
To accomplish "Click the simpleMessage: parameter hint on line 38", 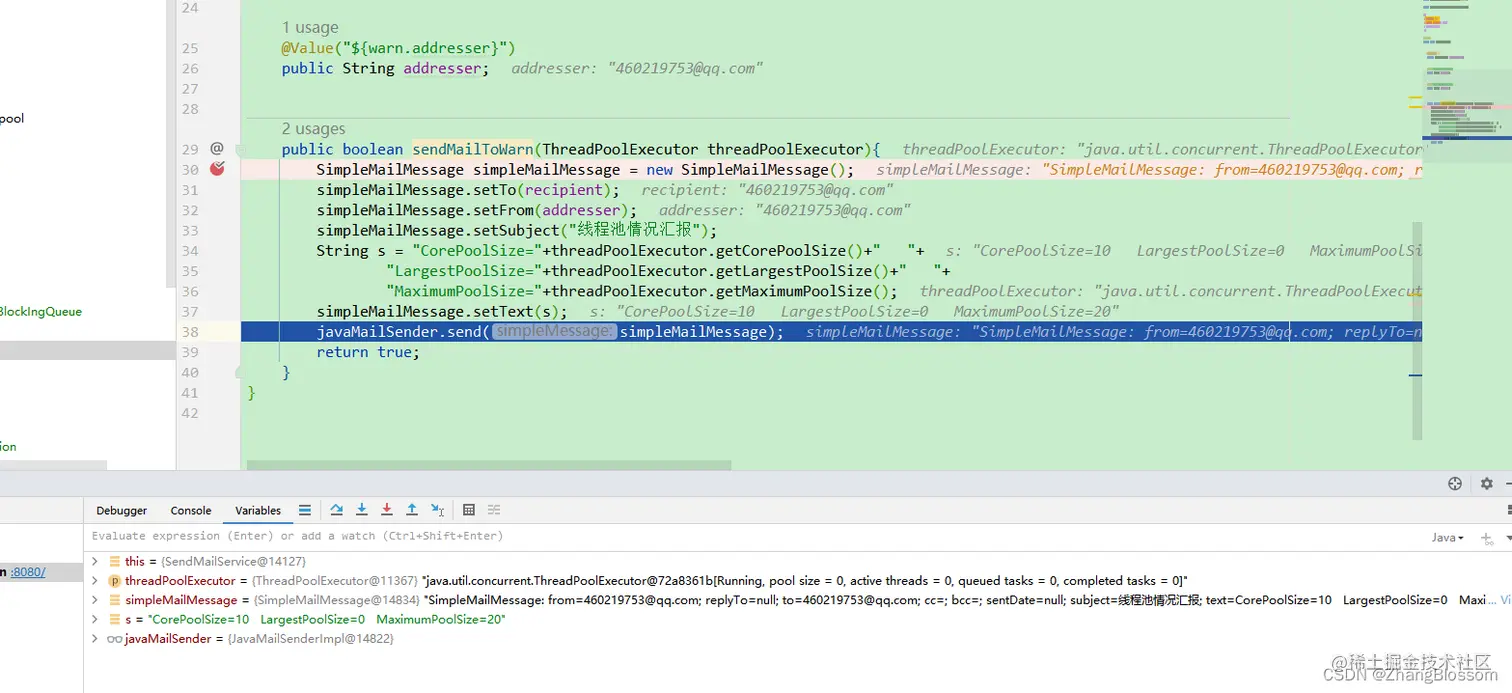I will pyautogui.click(x=553, y=331).
